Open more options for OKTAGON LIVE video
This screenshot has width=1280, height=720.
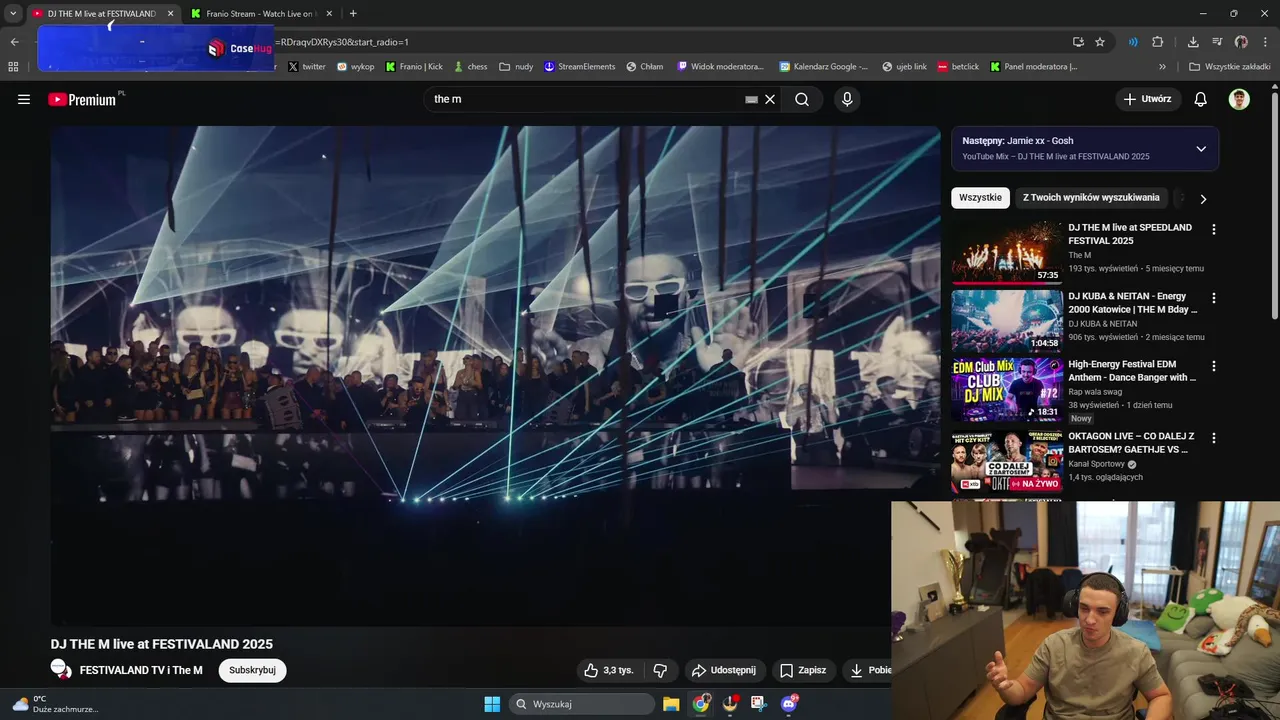tap(1214, 438)
